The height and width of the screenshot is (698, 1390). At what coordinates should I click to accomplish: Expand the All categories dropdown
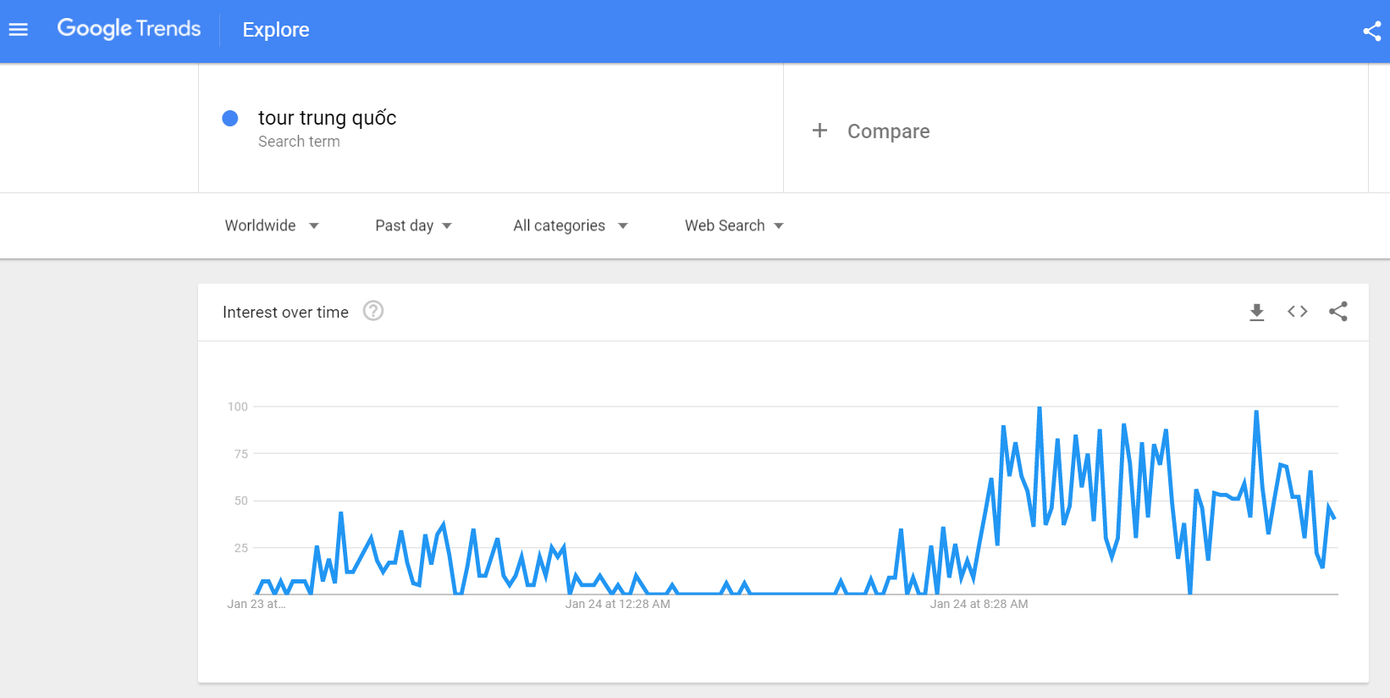(x=570, y=226)
